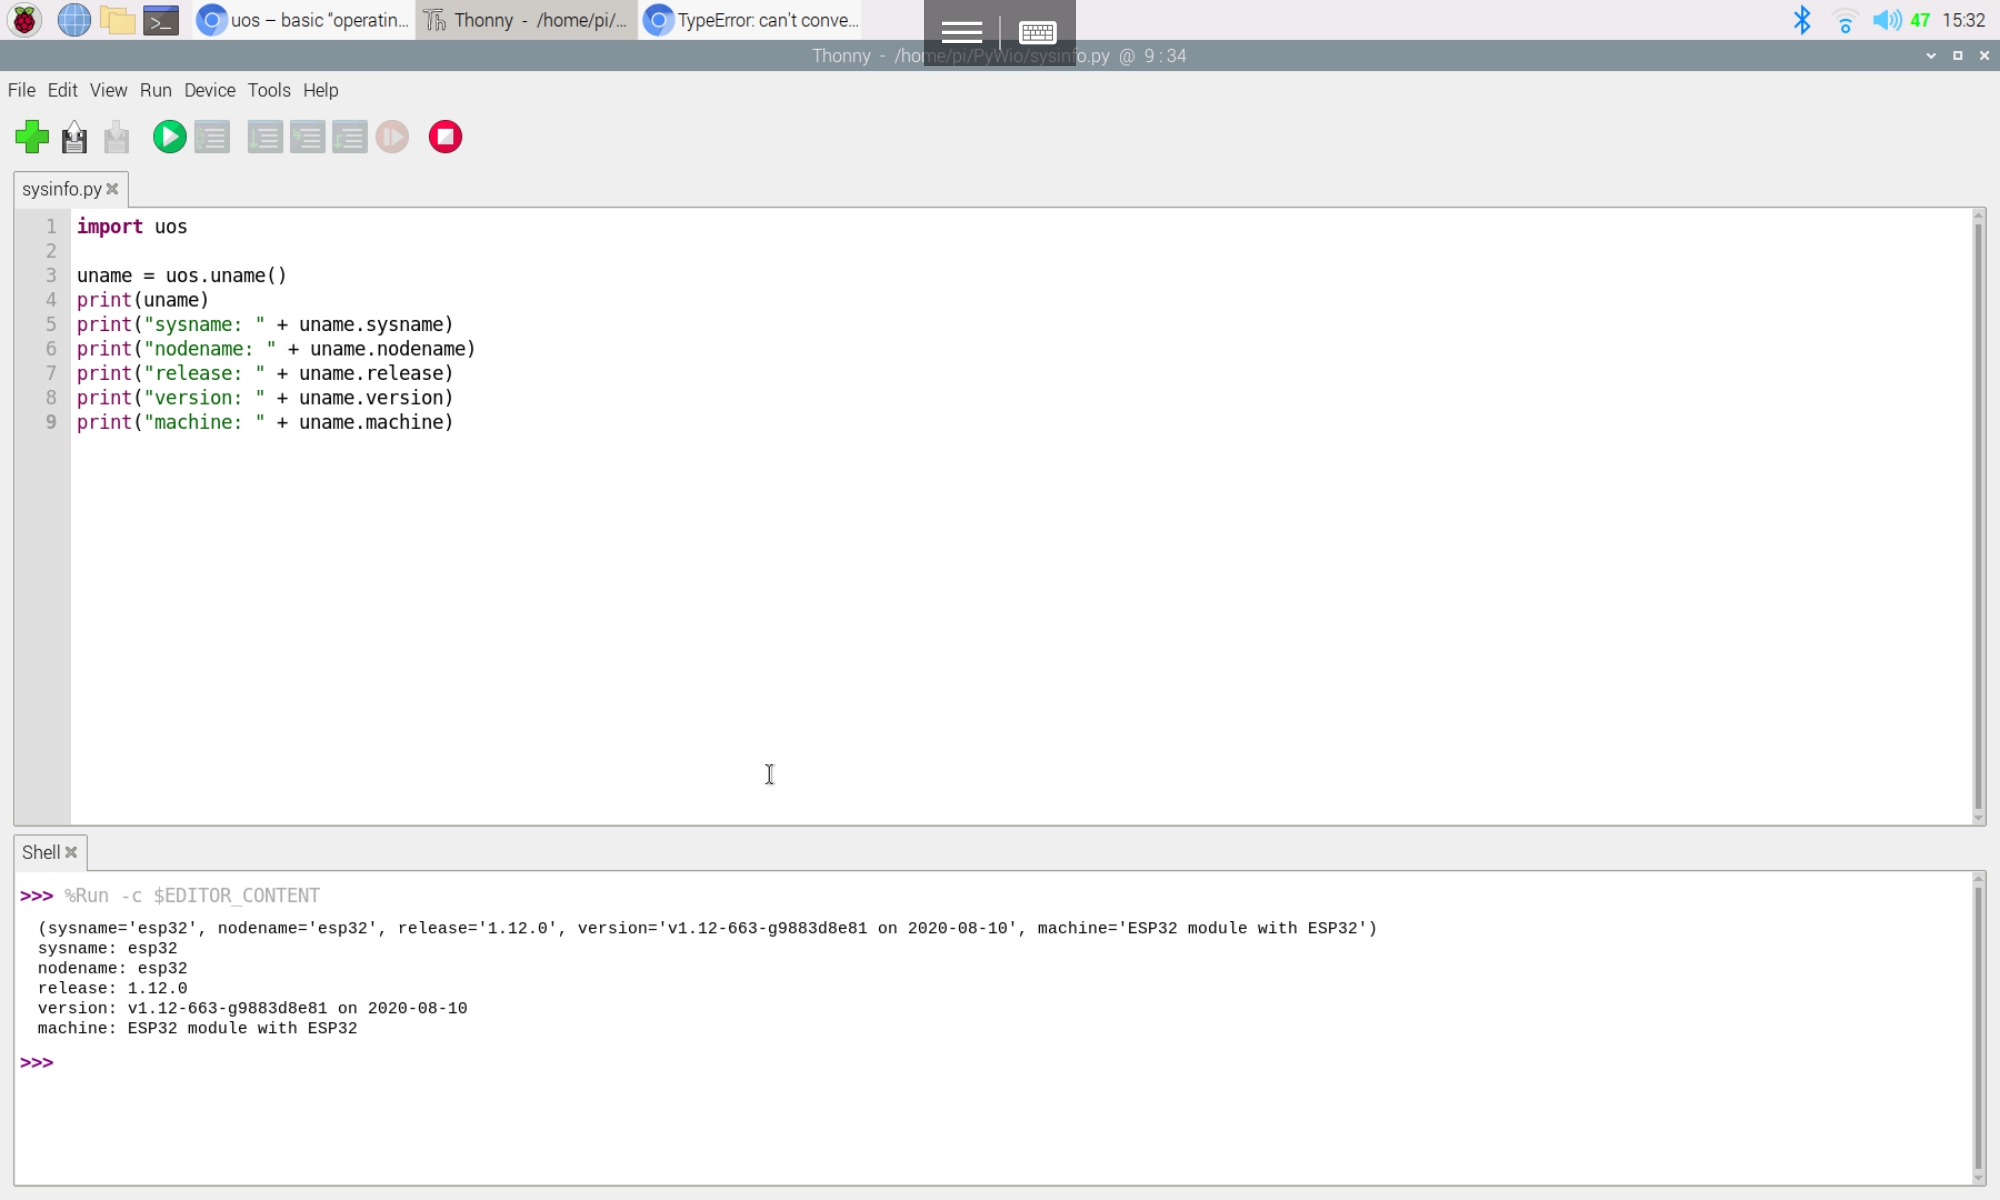Close the Shell panel tab
Image resolution: width=2000 pixels, height=1200 pixels.
click(x=71, y=853)
